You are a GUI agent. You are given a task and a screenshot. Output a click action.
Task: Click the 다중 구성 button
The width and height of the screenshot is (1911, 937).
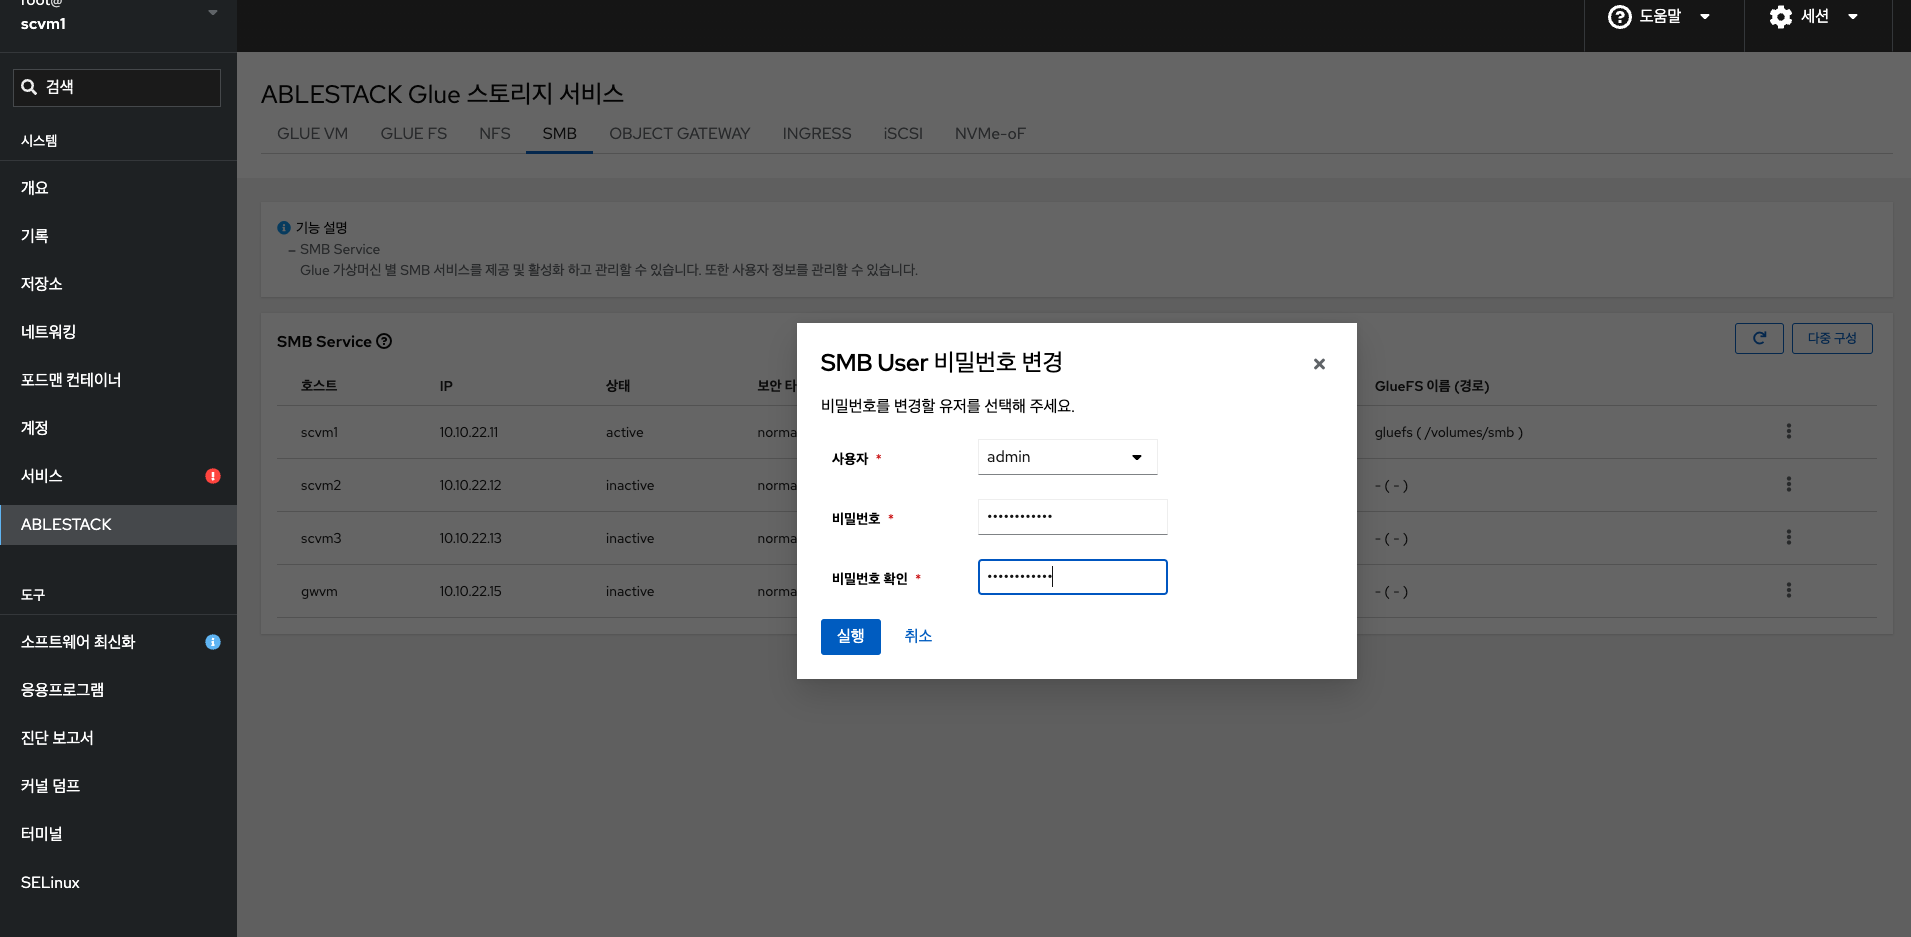[x=1831, y=338]
